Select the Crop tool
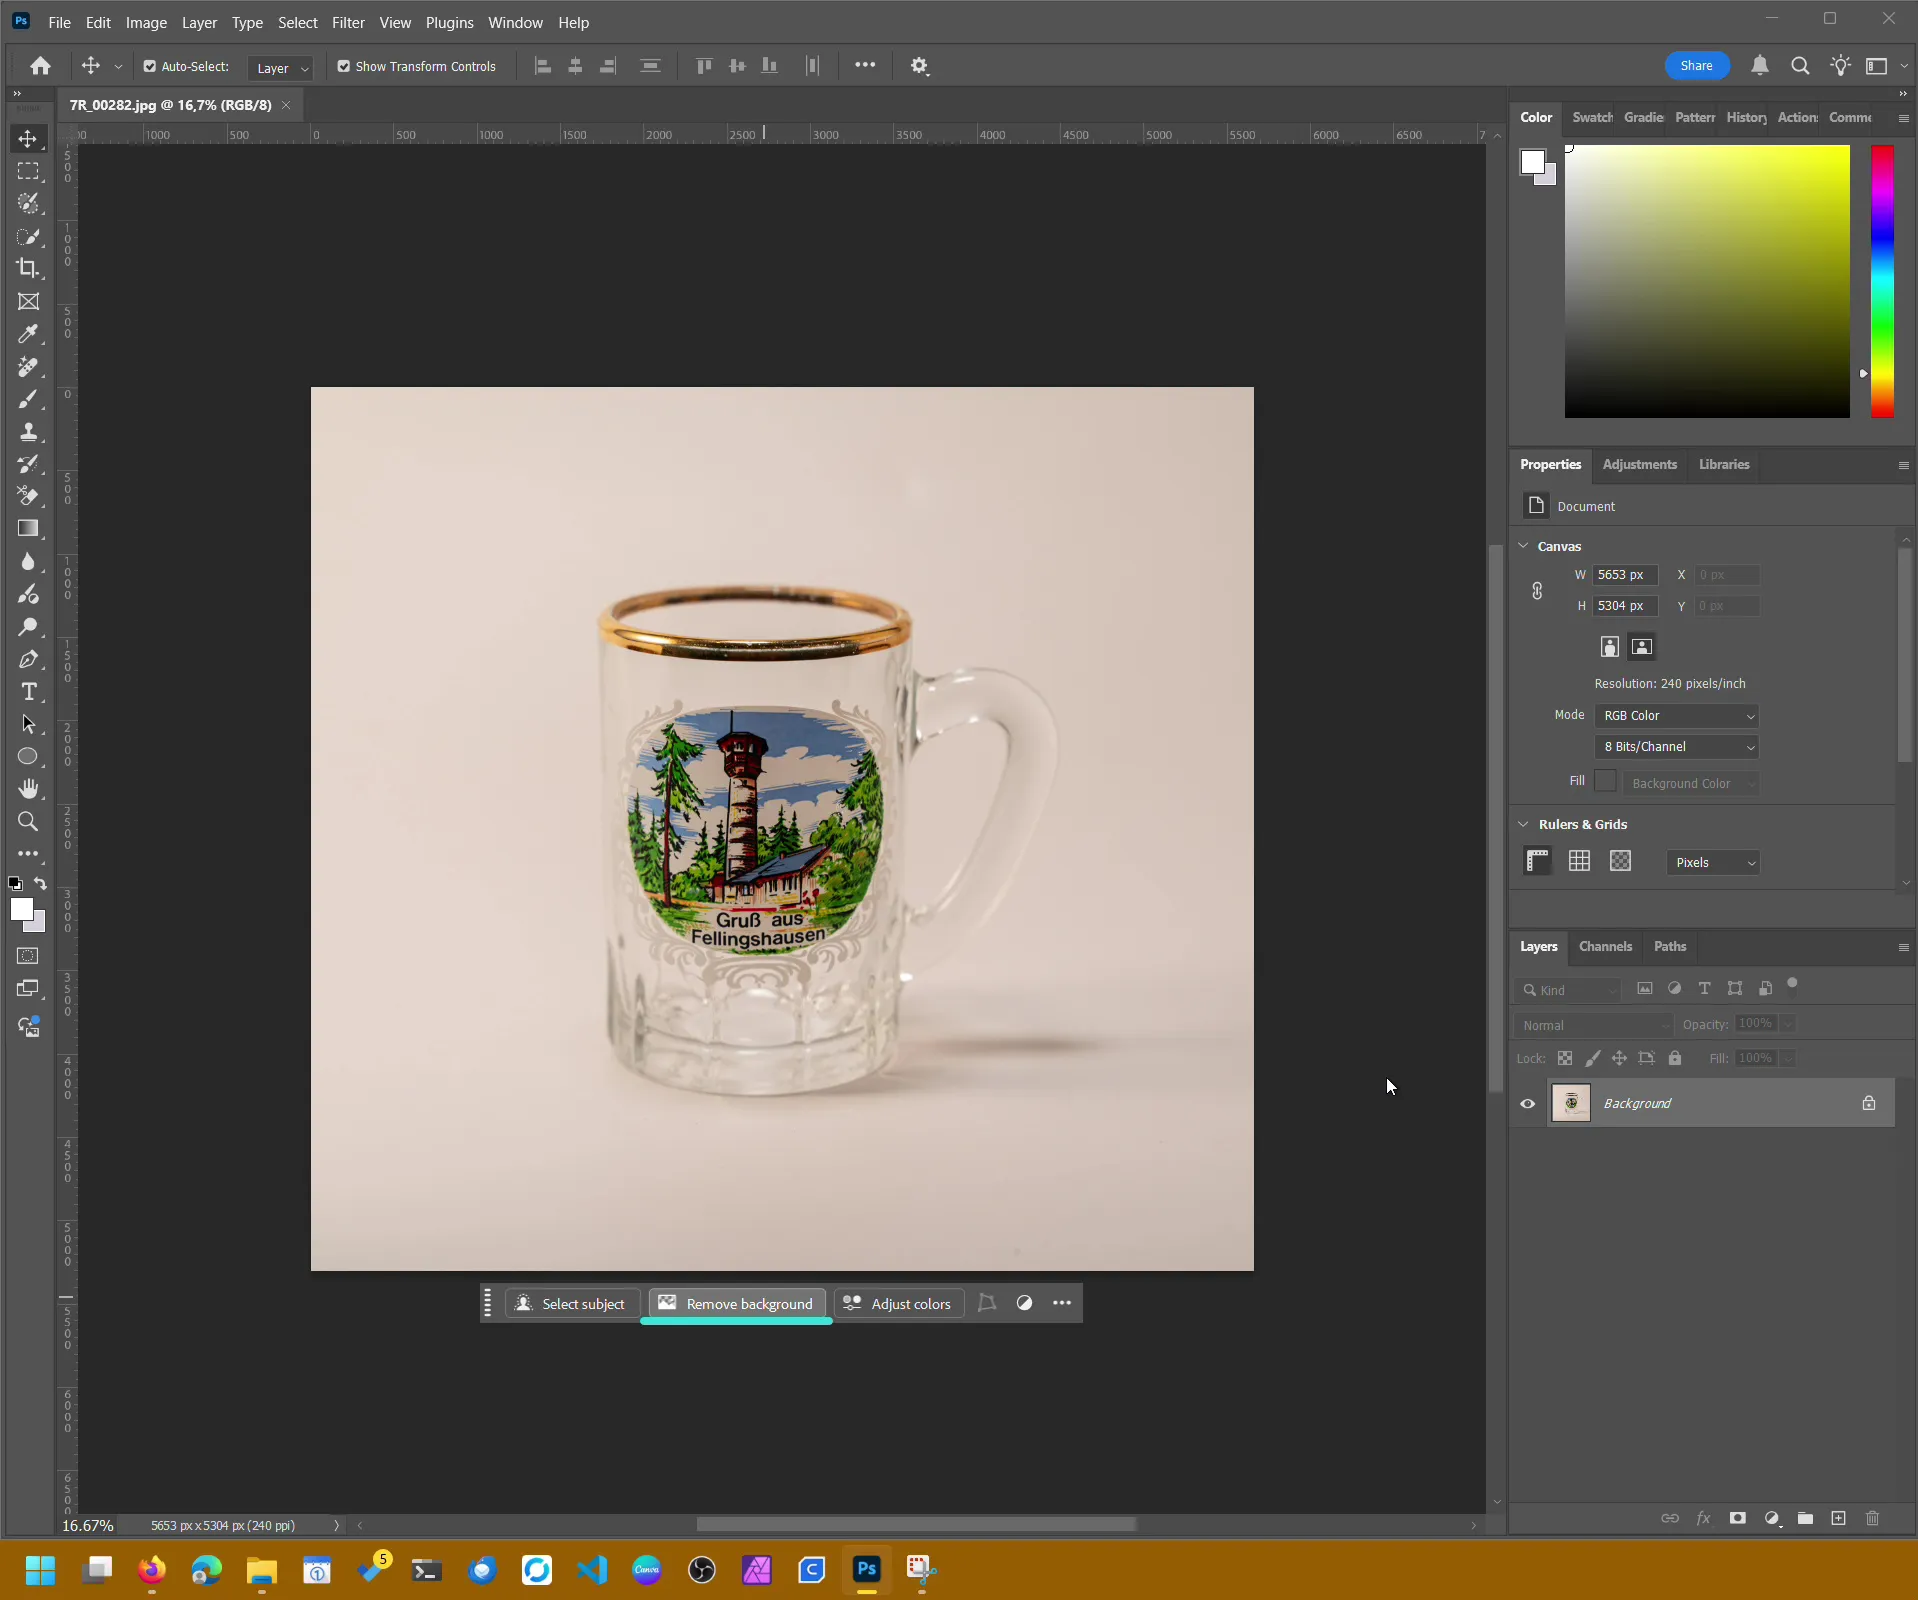Viewport: 1918px width, 1600px height. tap(28, 268)
